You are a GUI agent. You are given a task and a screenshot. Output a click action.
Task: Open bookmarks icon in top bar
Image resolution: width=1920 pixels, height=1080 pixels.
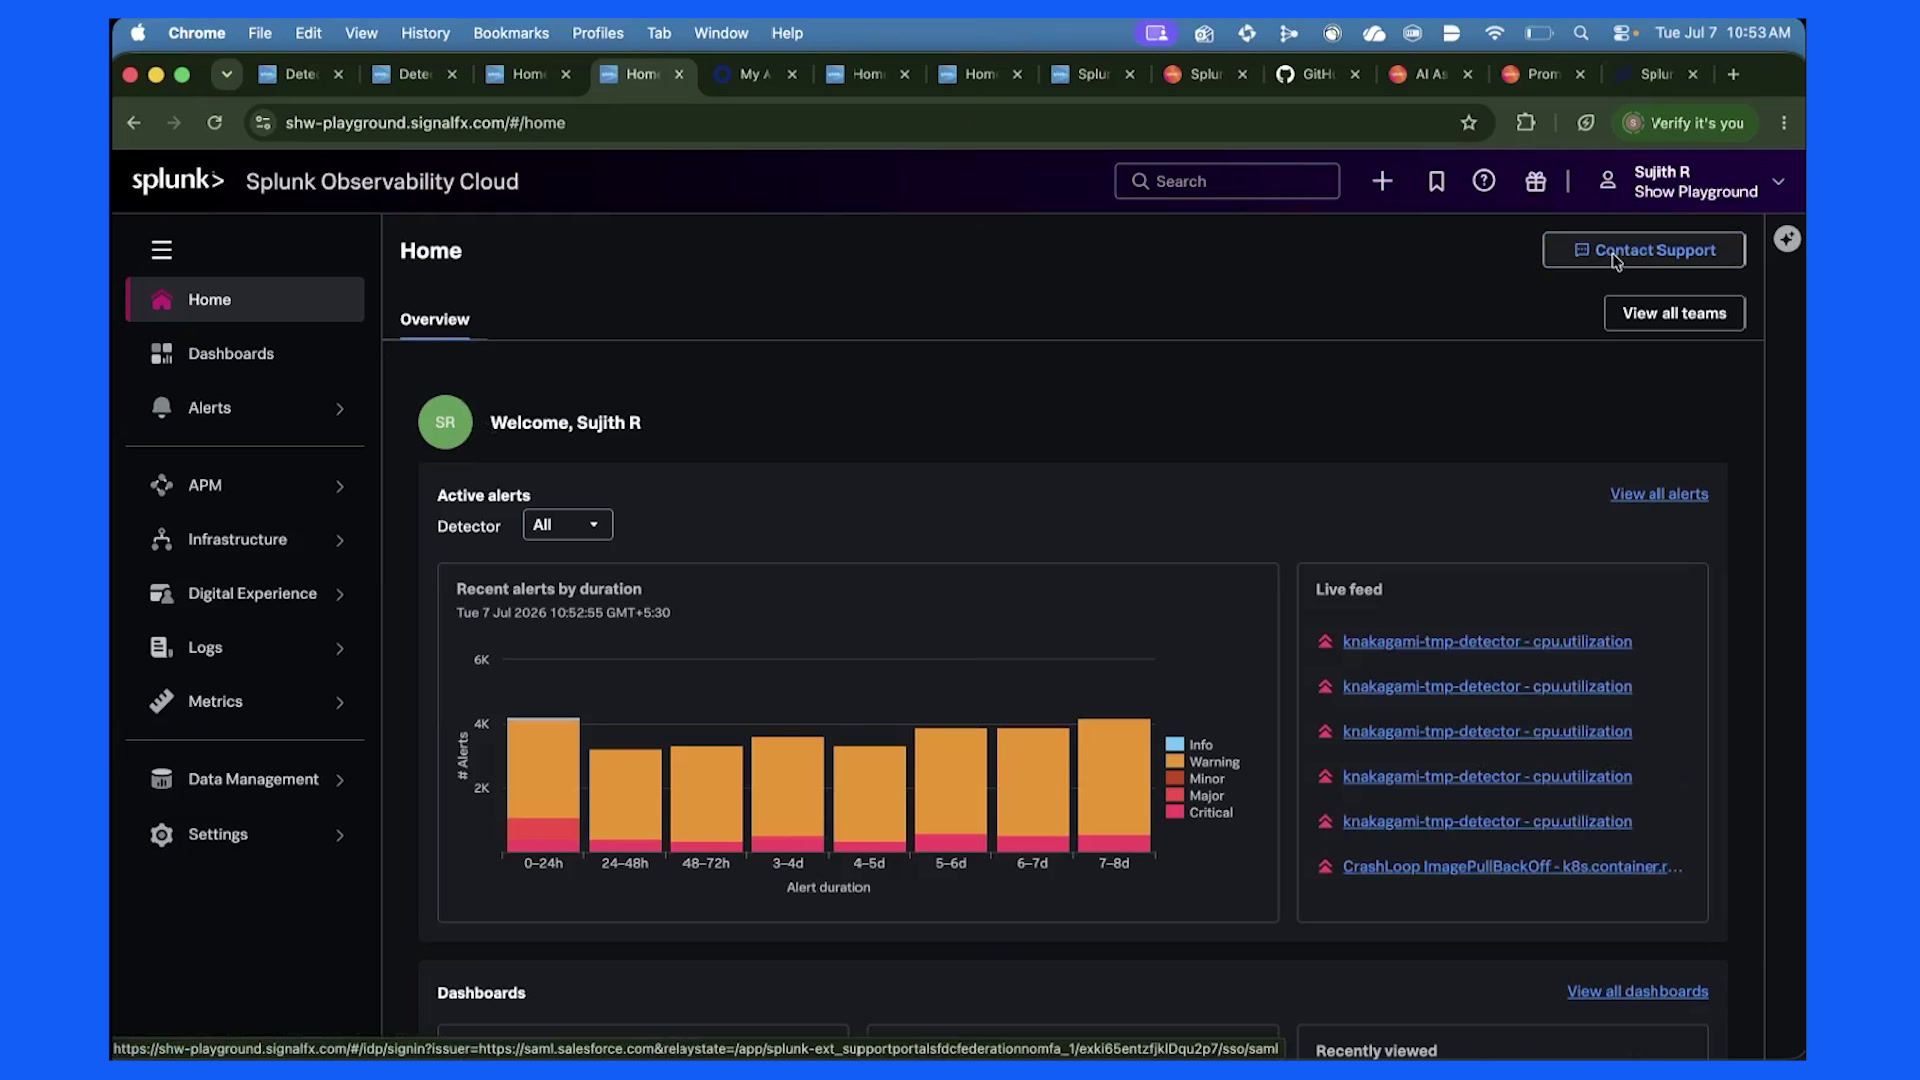pos(1436,181)
